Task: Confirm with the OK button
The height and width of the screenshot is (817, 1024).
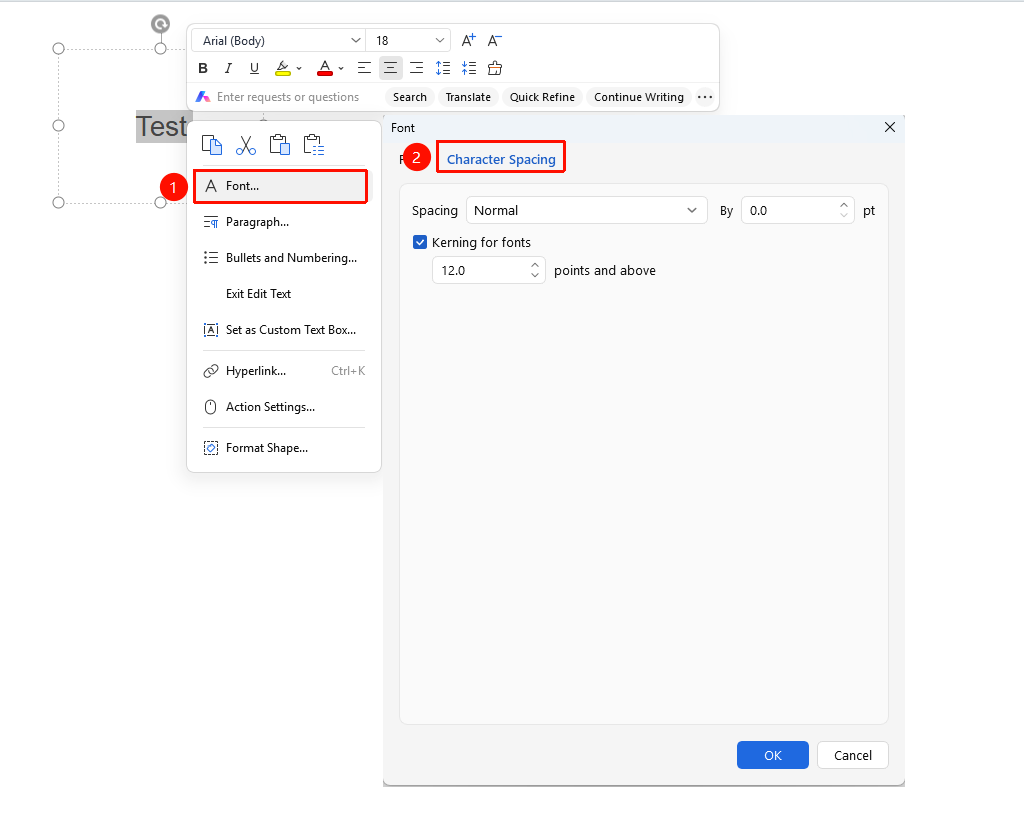Action: [x=773, y=755]
